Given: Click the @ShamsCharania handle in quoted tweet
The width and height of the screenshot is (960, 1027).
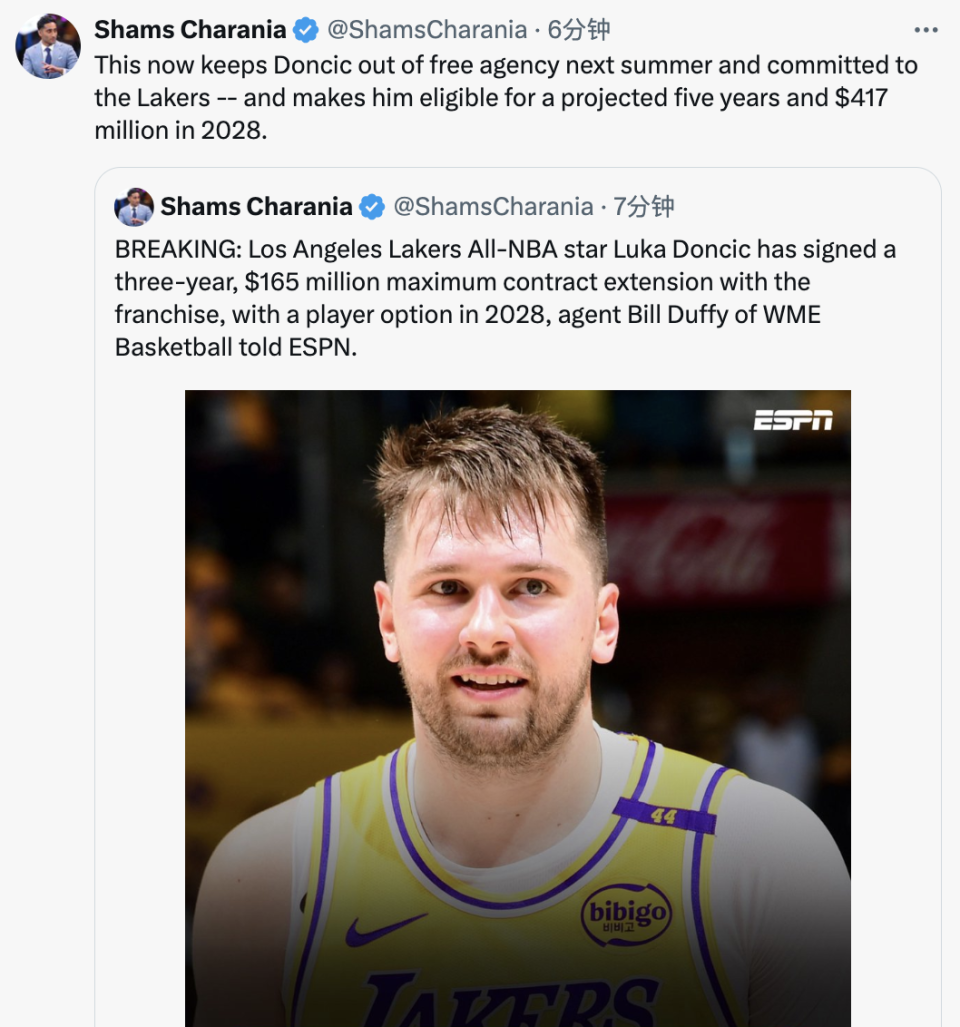Looking at the screenshot, I should pyautogui.click(x=493, y=206).
